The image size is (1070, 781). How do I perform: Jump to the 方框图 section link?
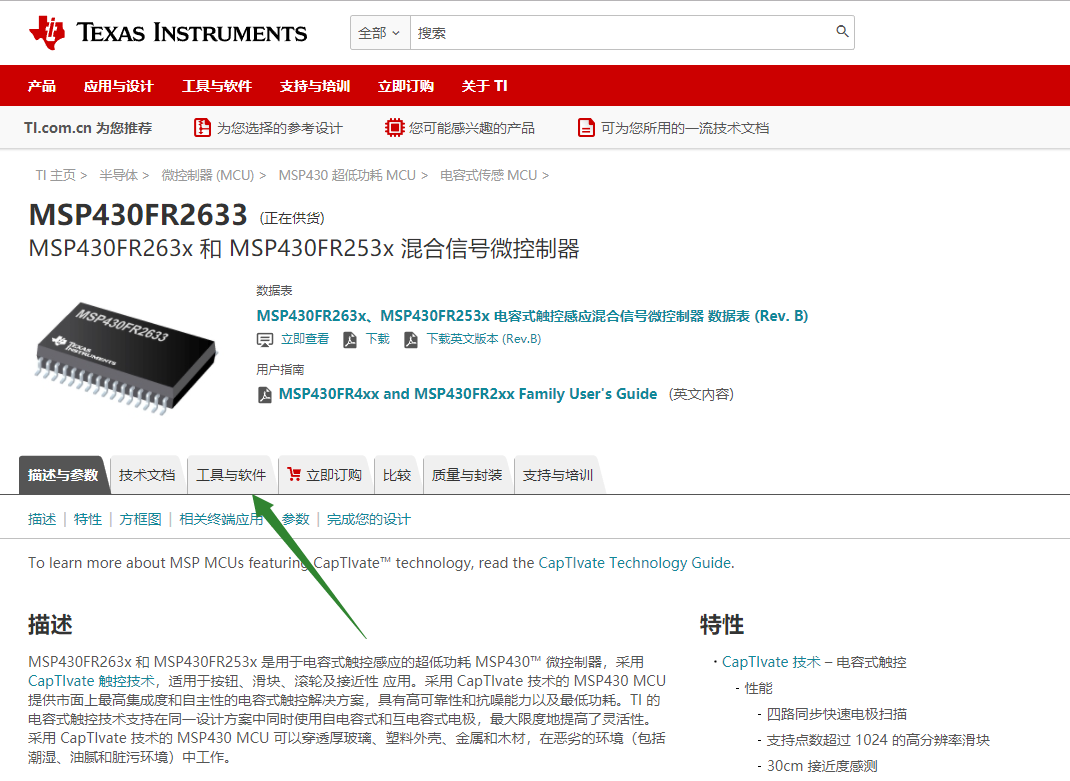click(x=141, y=520)
